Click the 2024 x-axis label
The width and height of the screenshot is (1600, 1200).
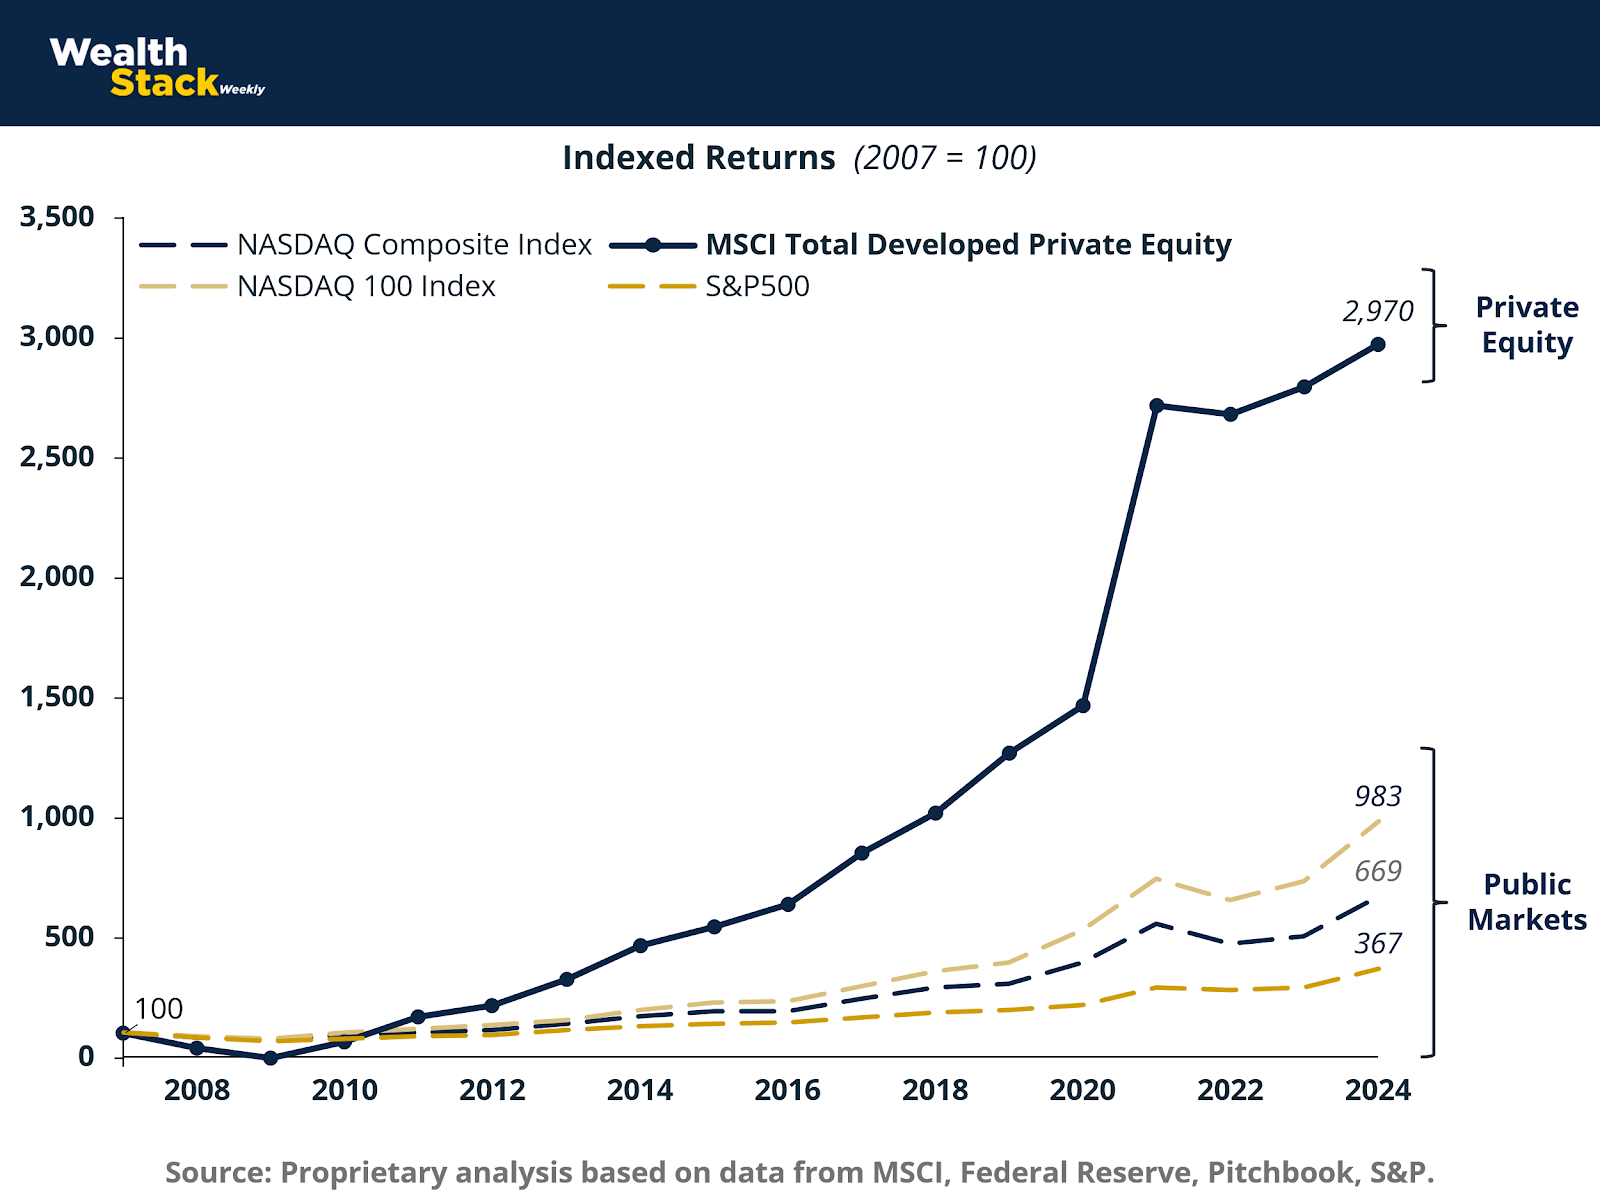(1378, 1090)
